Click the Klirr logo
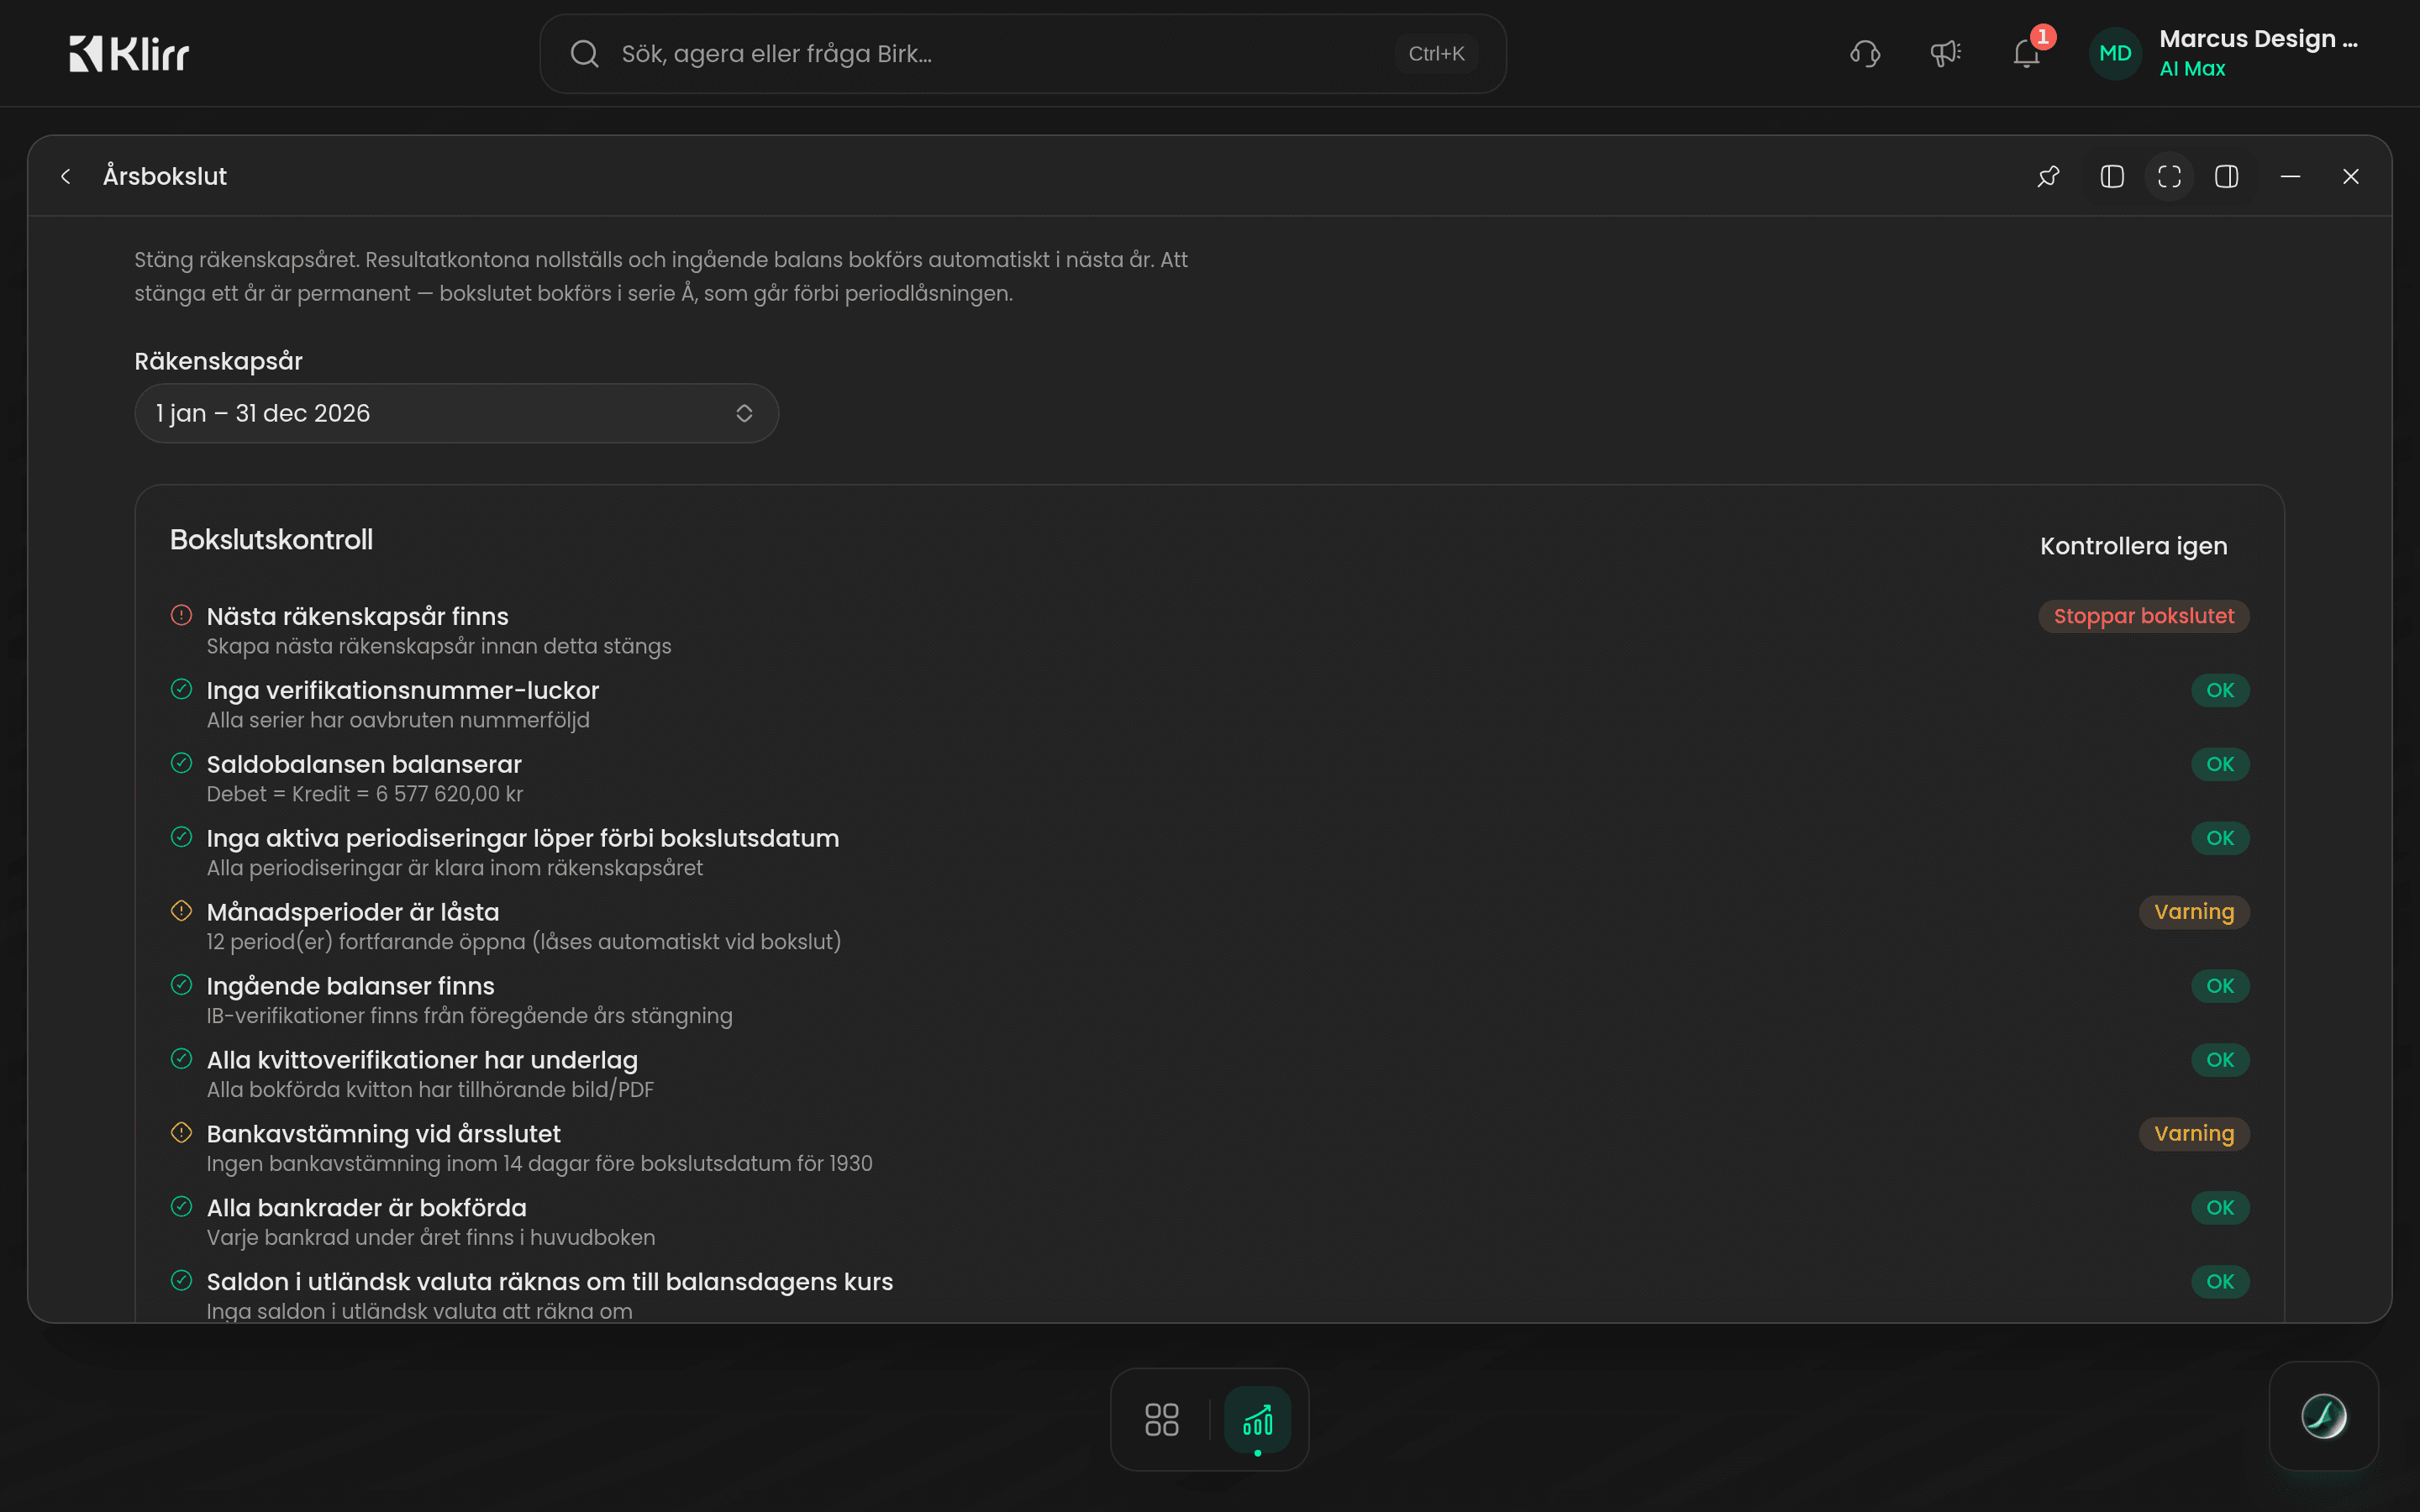Image resolution: width=2420 pixels, height=1512 pixels. pos(129,53)
